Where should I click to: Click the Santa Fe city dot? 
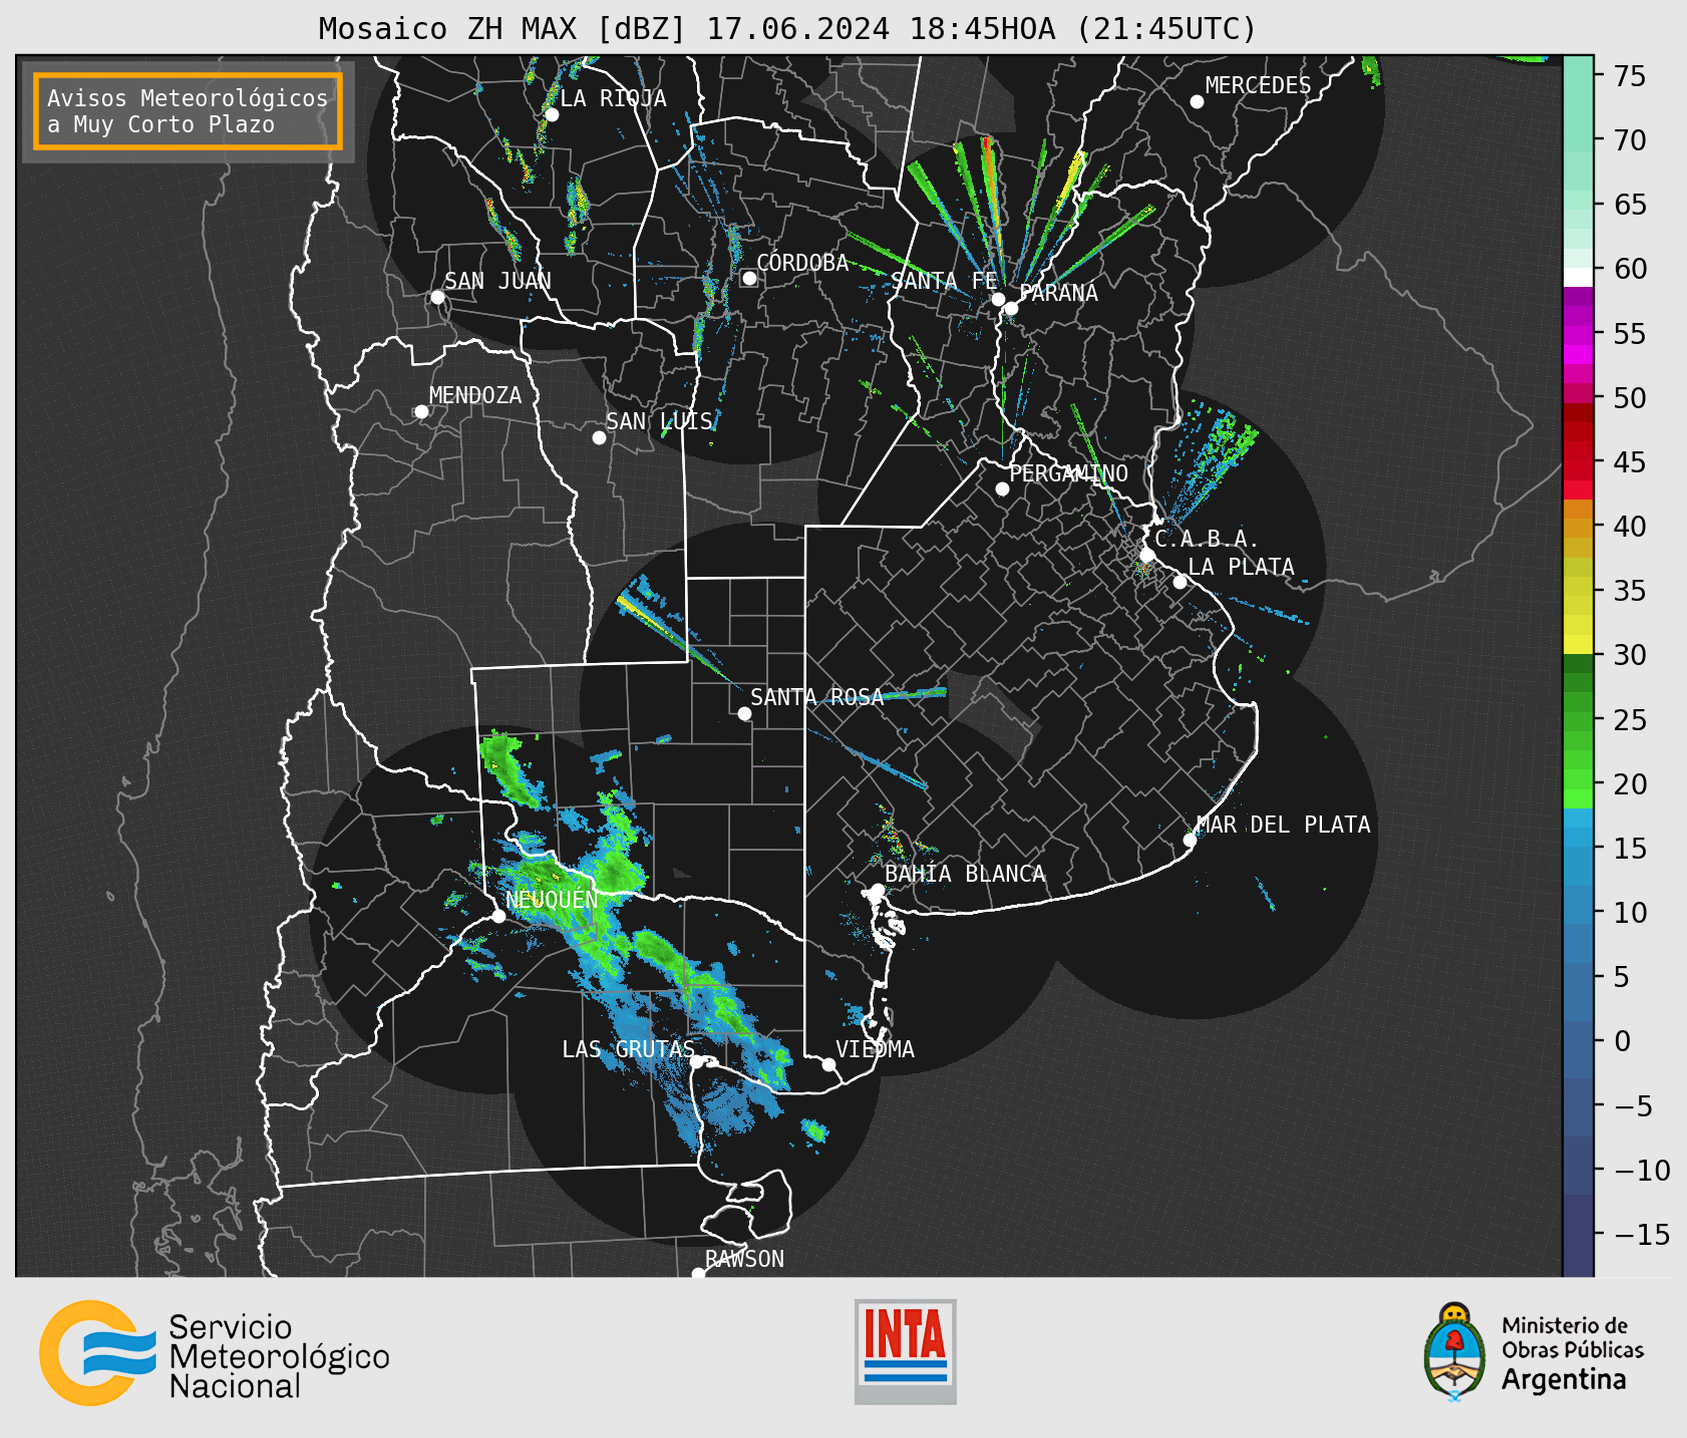(x=998, y=299)
